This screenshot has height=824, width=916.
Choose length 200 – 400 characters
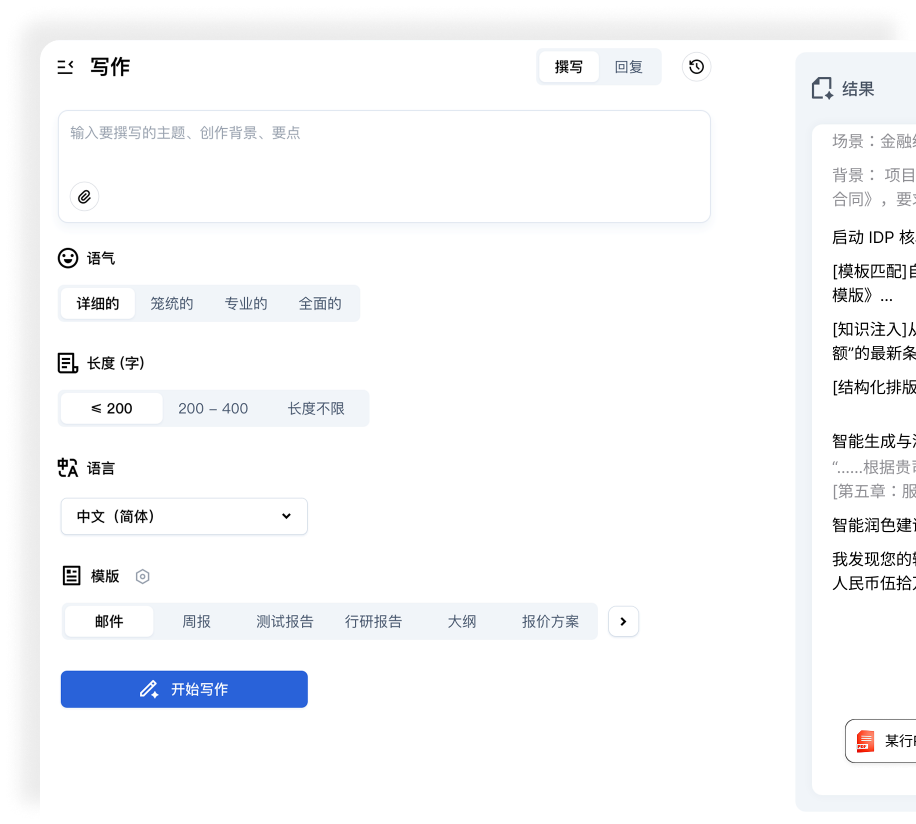pos(213,408)
